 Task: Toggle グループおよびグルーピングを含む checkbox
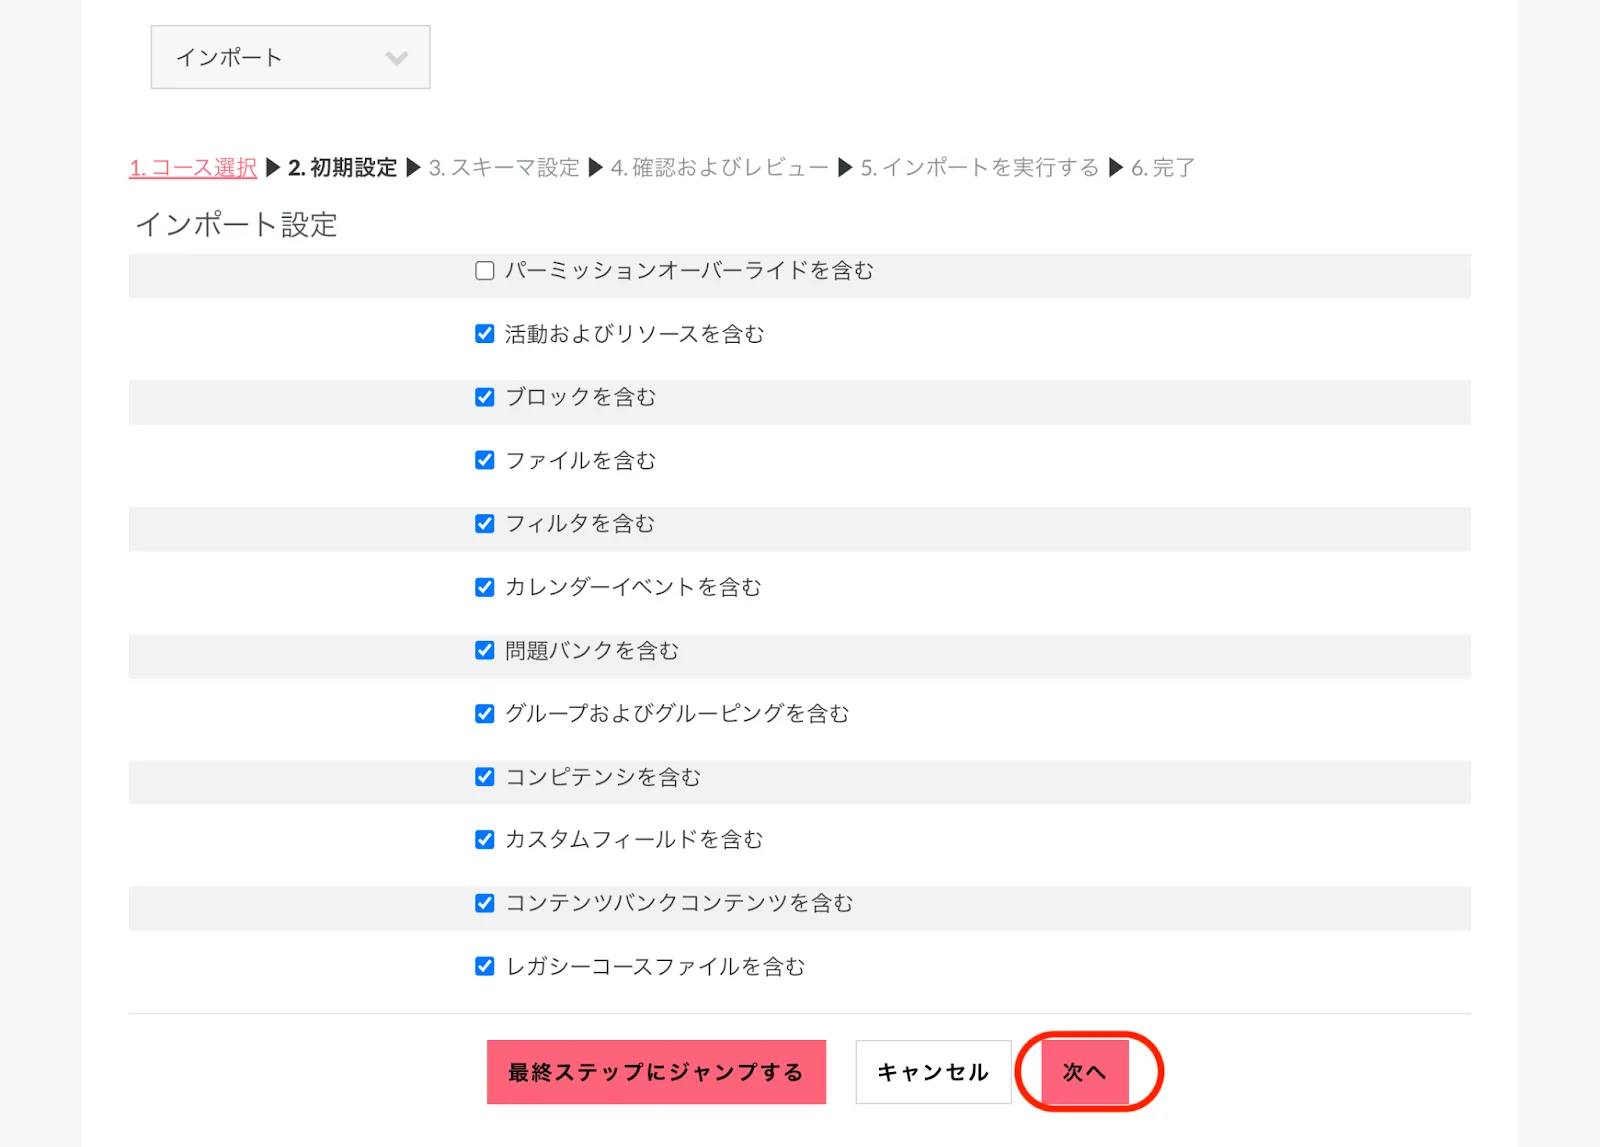(x=485, y=714)
